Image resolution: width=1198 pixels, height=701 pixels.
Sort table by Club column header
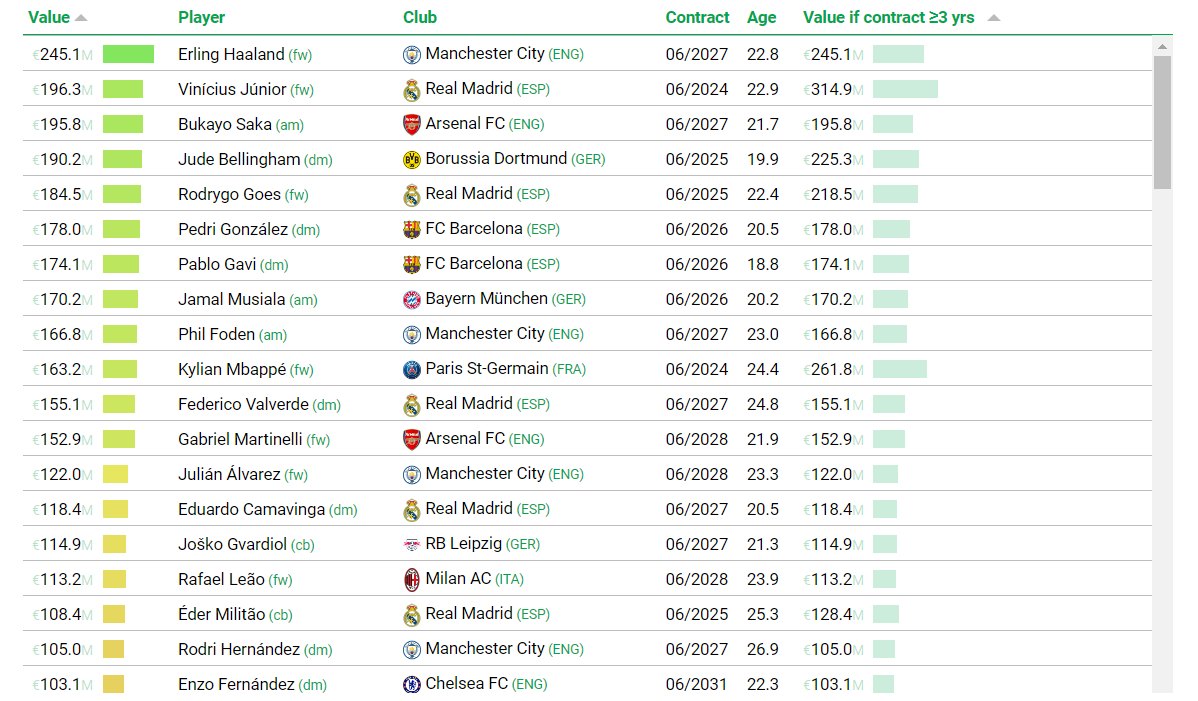pos(420,18)
